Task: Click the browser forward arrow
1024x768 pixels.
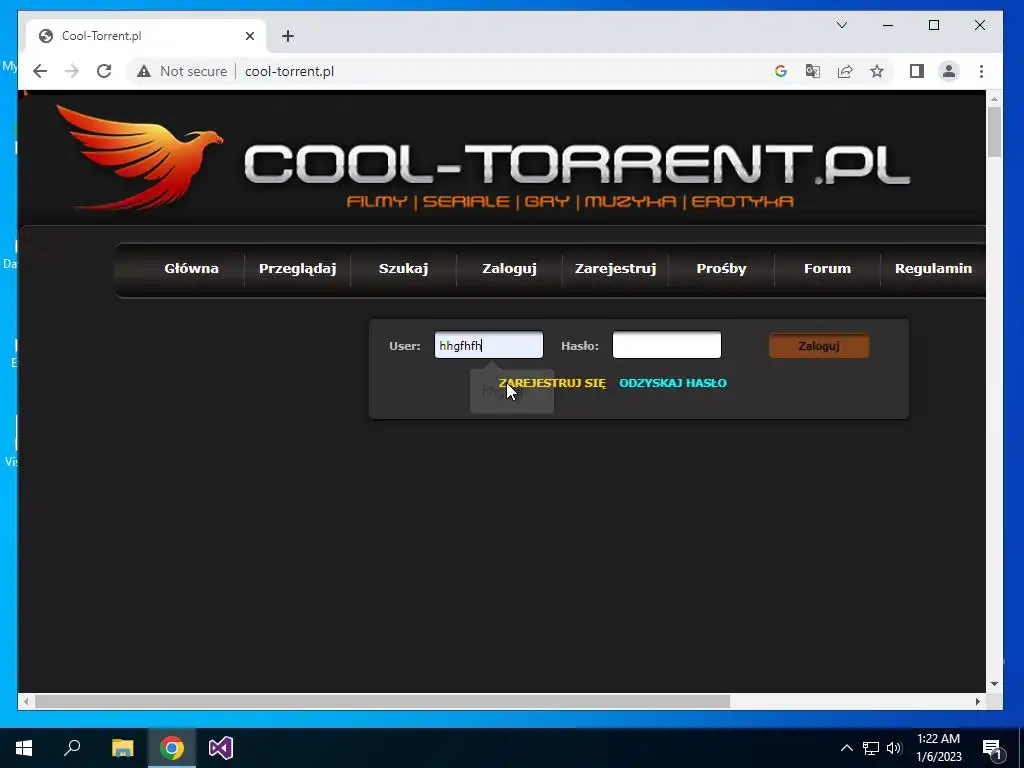Action: tap(72, 71)
